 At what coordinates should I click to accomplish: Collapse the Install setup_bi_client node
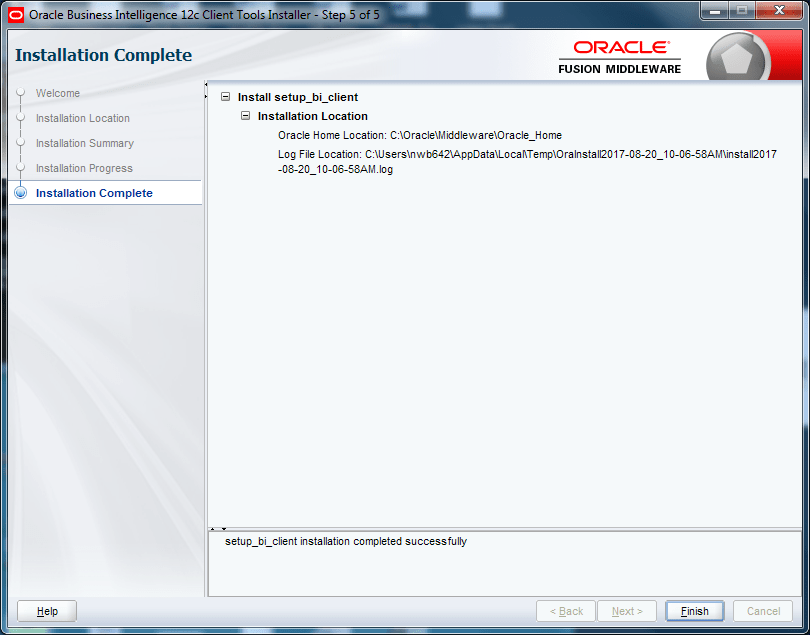coord(225,97)
